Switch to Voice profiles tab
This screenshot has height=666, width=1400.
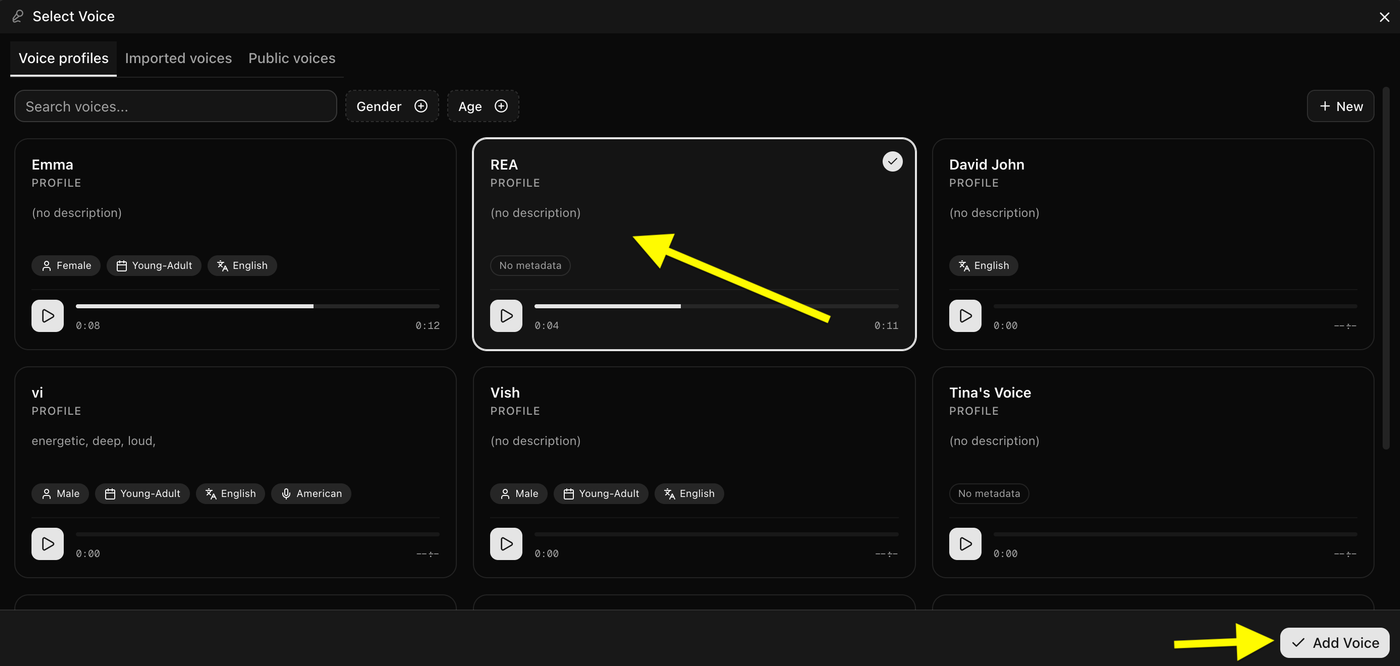(64, 58)
